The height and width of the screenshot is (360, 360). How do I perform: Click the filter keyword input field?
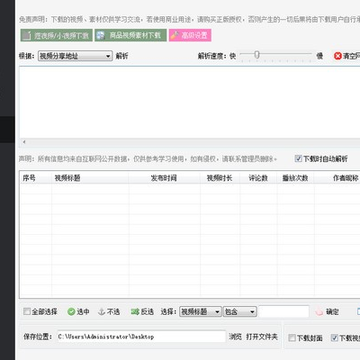click(x=284, y=312)
